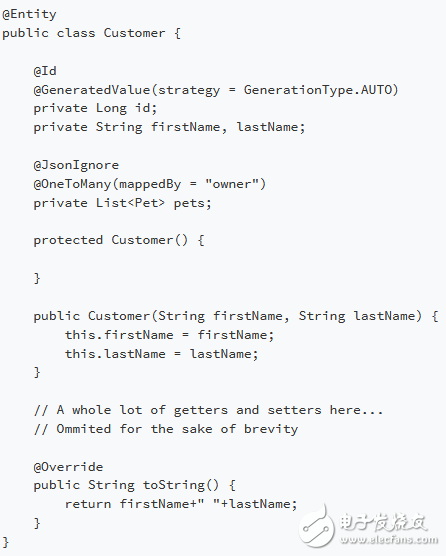Click the @OneToMany annotation

pos(72,184)
